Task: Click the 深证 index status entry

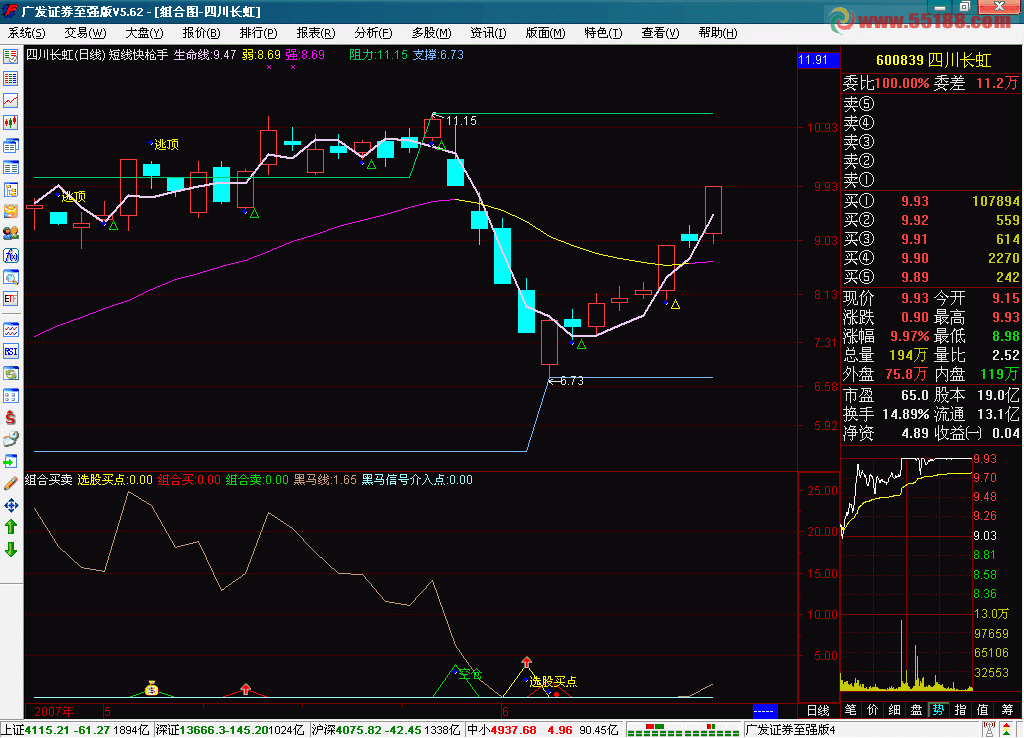Action: pos(231,730)
